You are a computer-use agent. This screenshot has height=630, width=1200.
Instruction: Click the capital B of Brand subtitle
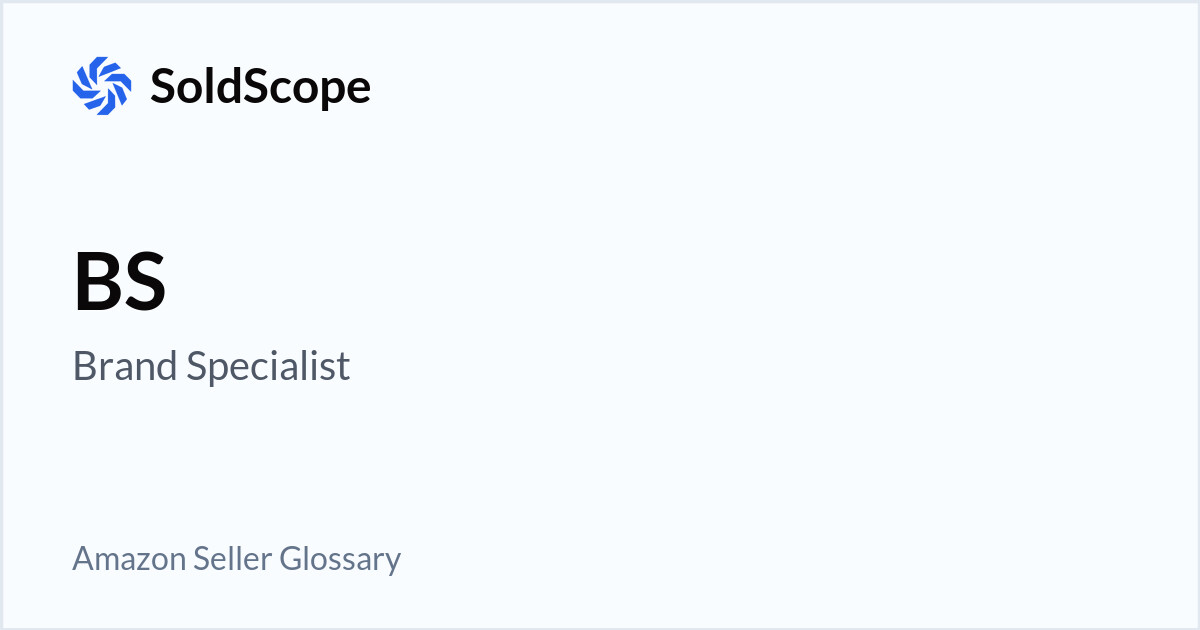click(x=83, y=367)
